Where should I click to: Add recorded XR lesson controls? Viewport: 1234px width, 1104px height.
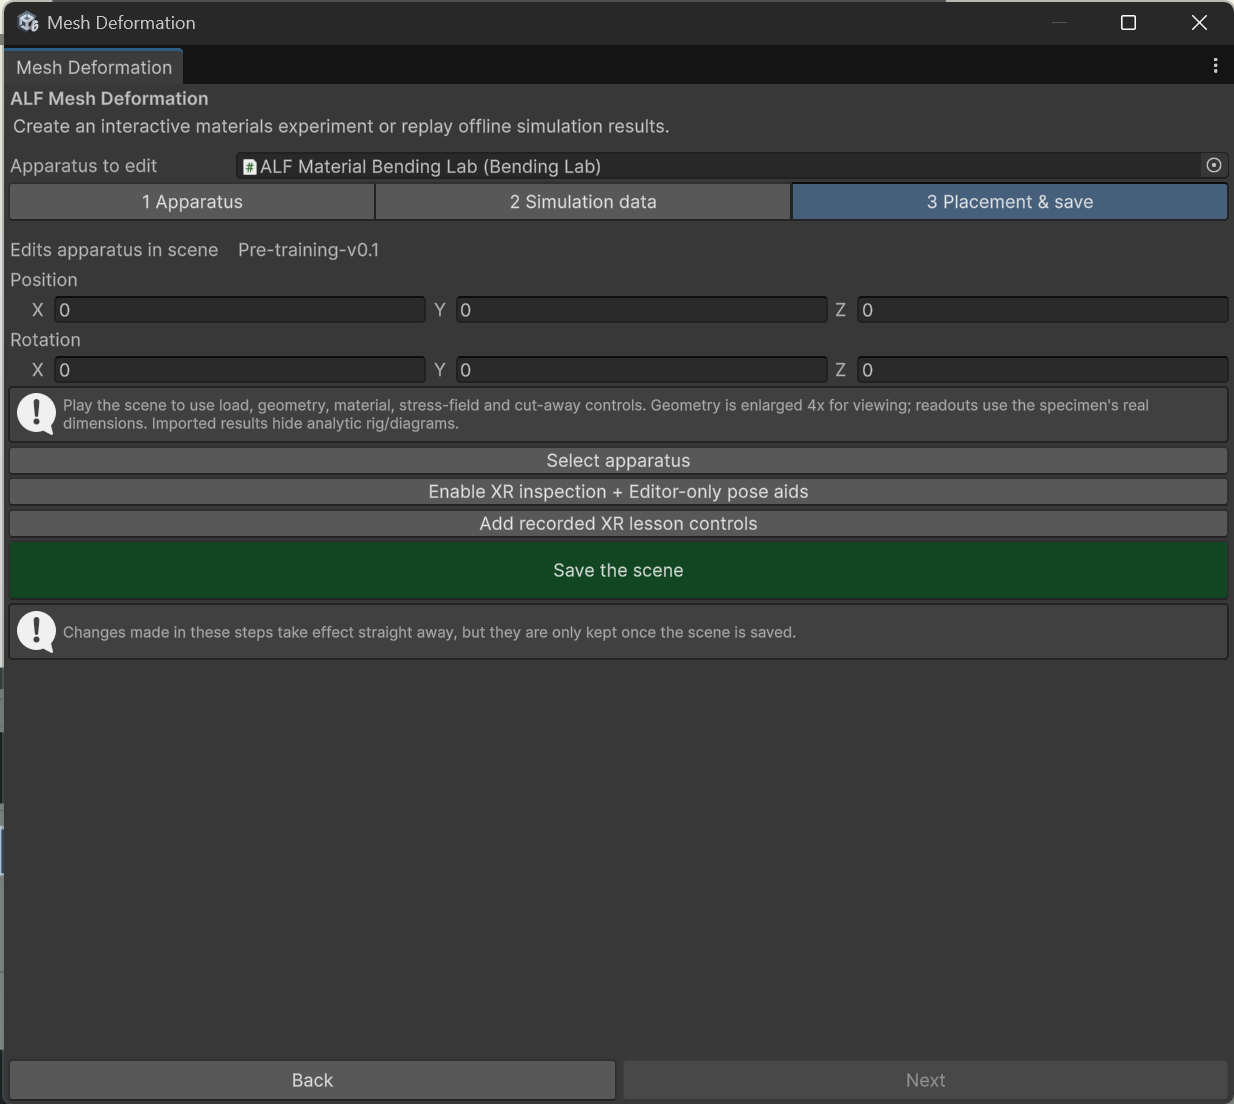(x=618, y=524)
